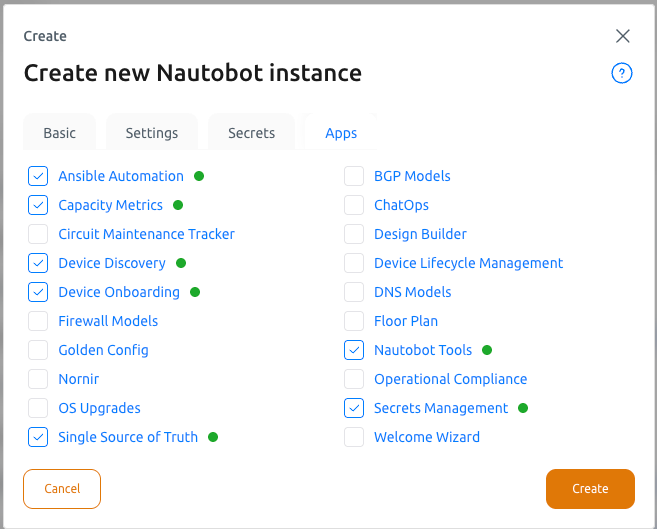Enable Operational Compliance checkbox
657x529 pixels.
pos(354,379)
